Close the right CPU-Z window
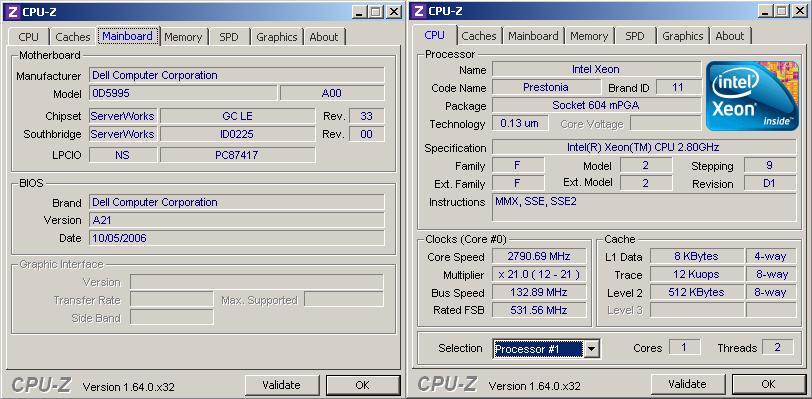Screen dimensions: 812x399 point(800,10)
